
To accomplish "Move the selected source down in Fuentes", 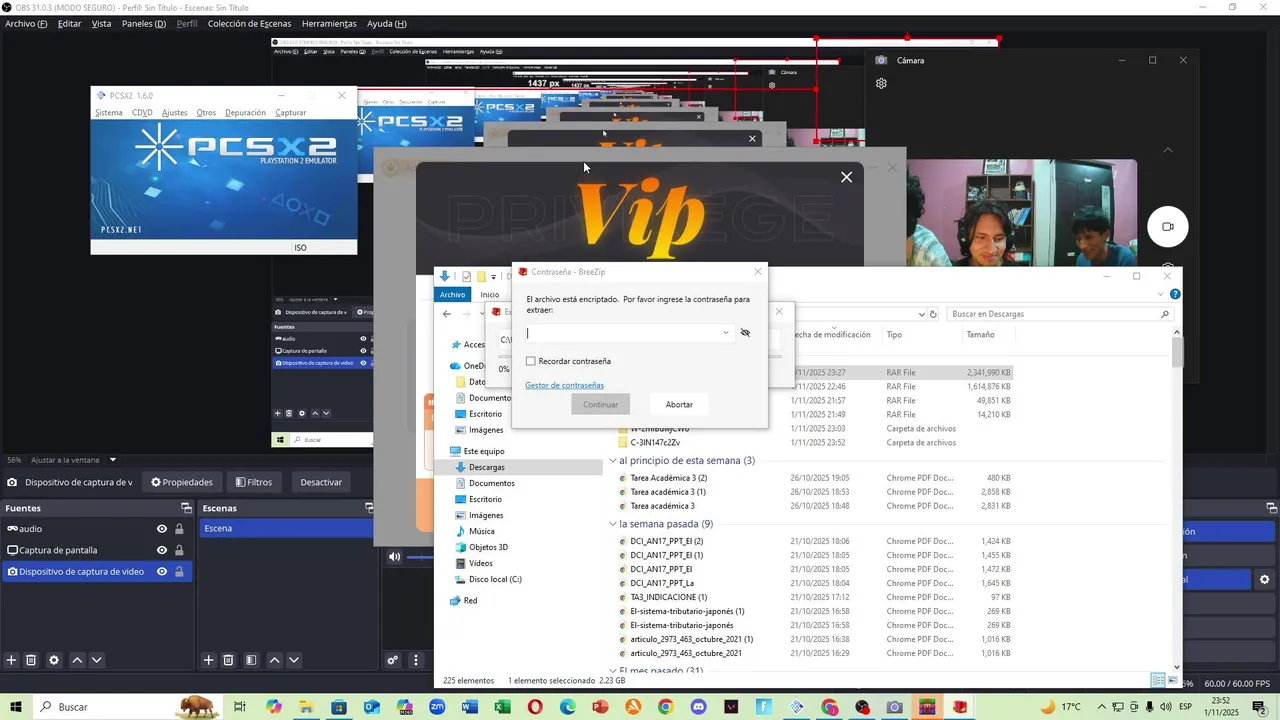I will 97,660.
